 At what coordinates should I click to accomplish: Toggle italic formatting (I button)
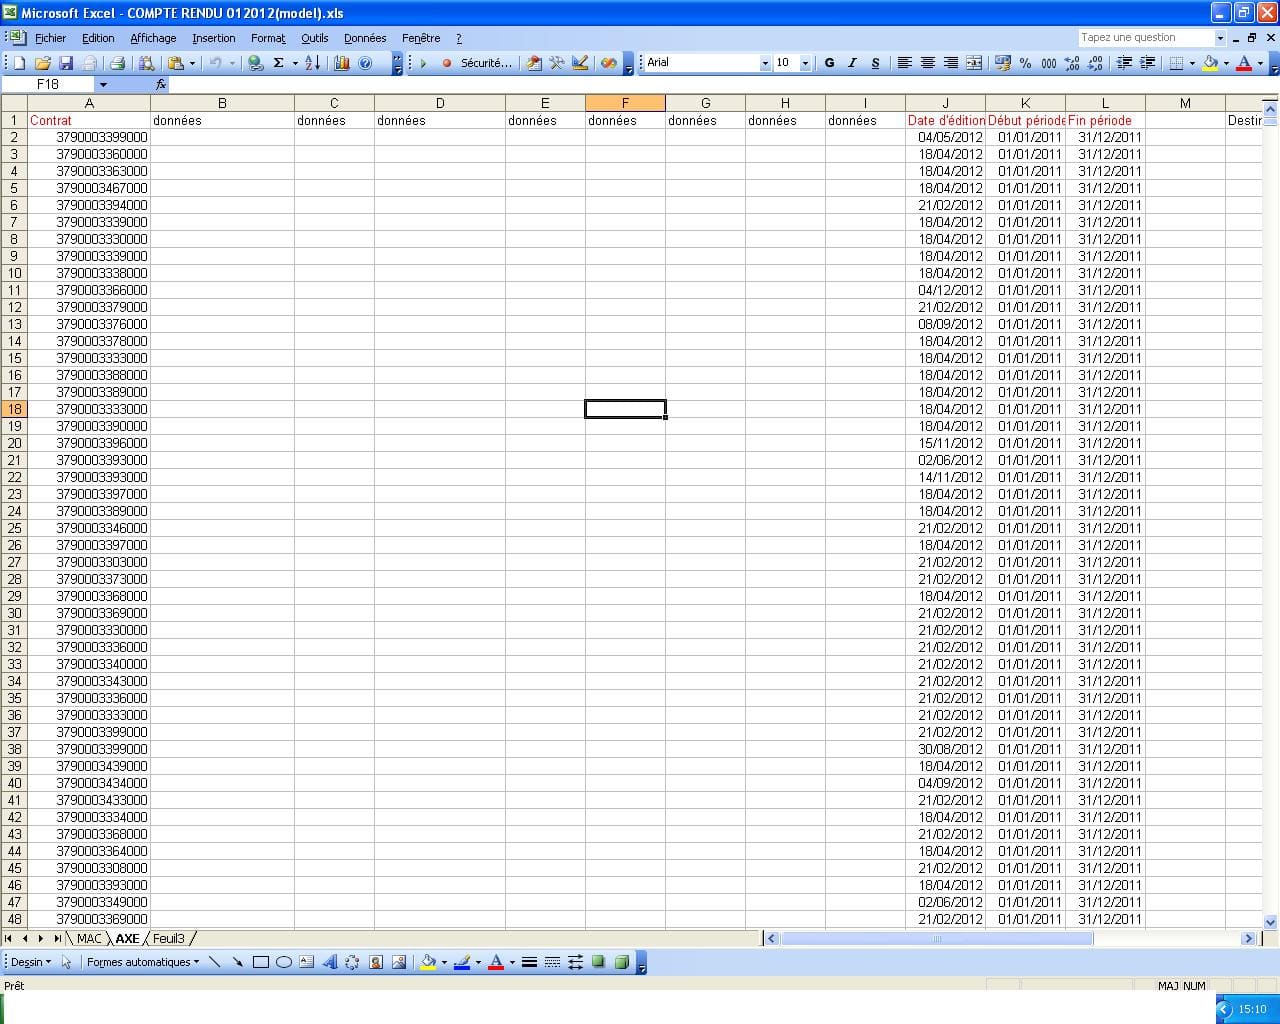(852, 63)
